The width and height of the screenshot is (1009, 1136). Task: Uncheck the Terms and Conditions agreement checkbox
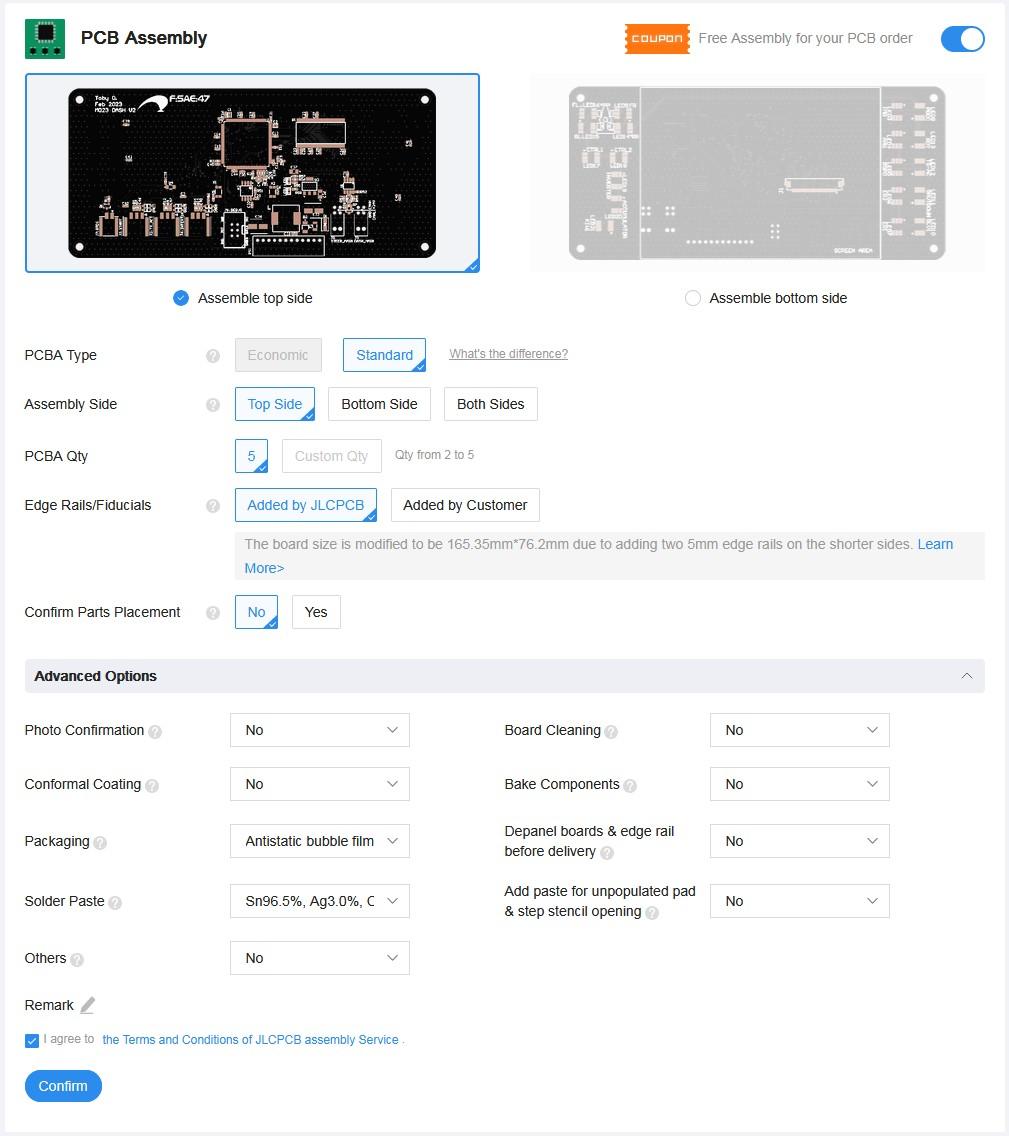coord(31,1040)
